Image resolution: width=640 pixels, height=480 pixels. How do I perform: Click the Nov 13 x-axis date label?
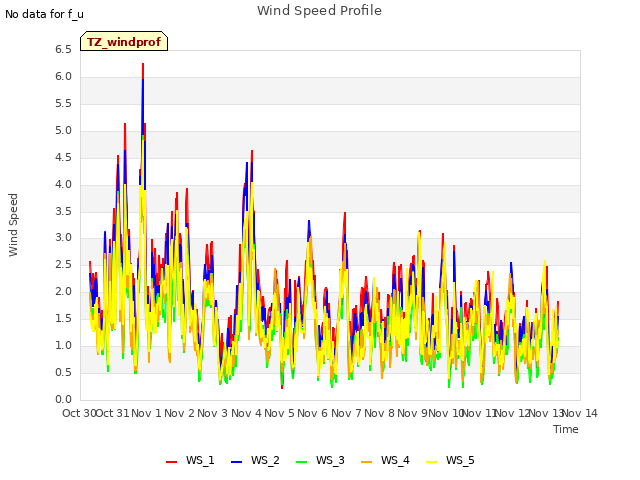(x=546, y=413)
